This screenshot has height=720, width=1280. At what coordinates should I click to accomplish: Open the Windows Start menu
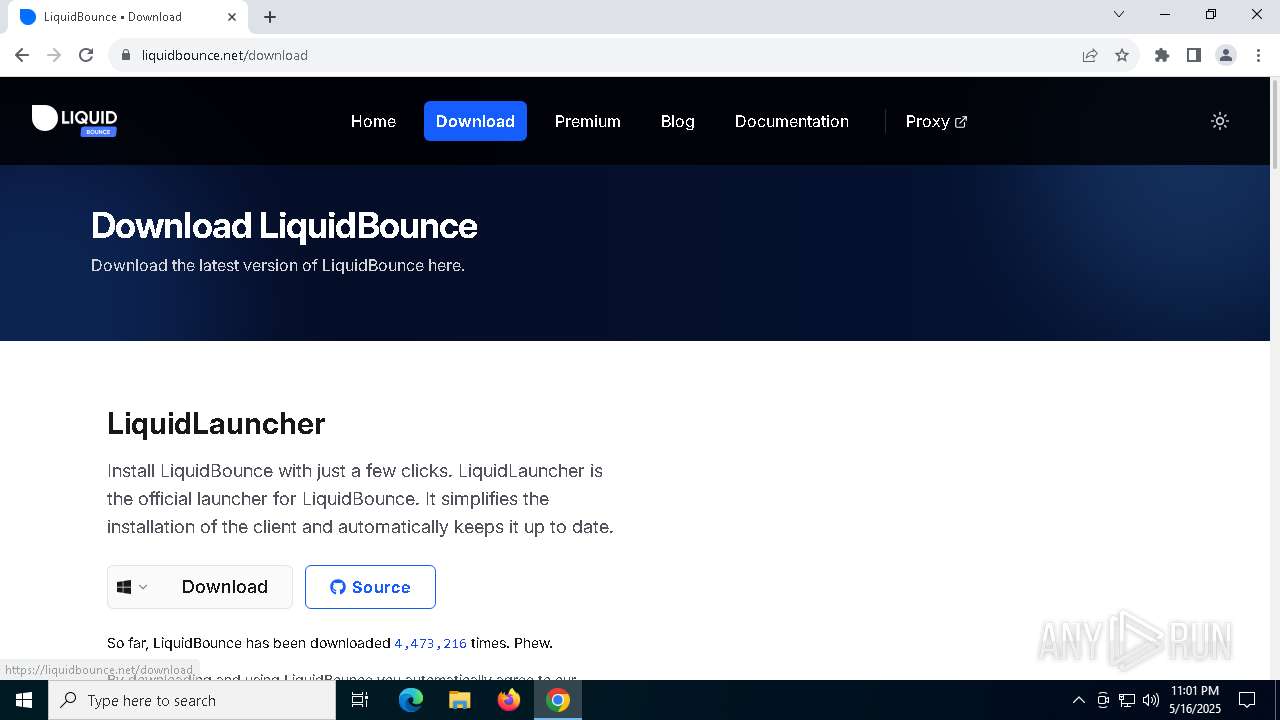pos(24,700)
